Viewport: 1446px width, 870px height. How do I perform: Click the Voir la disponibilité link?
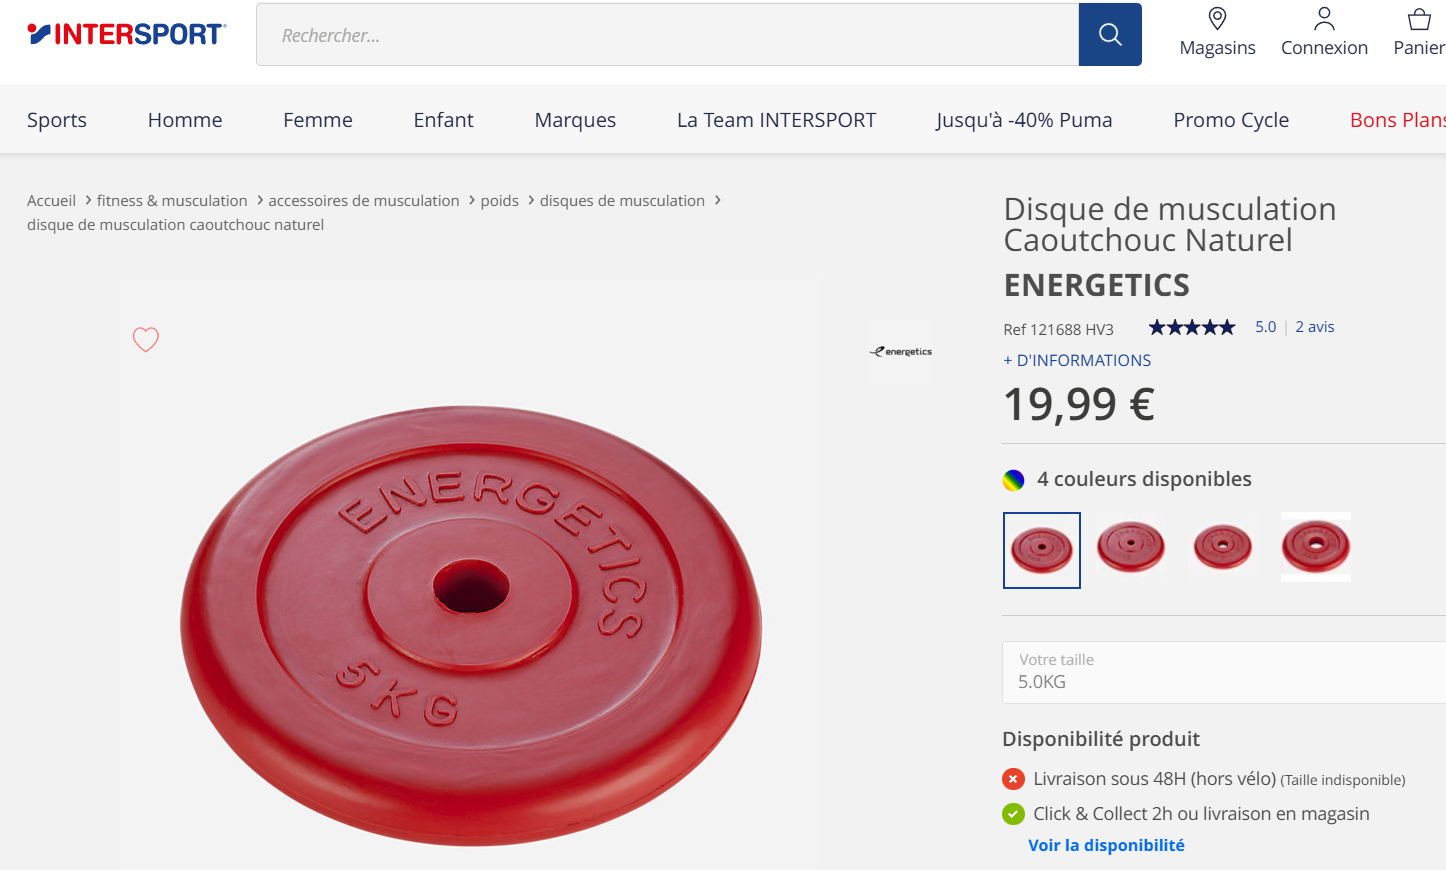[x=1106, y=845]
